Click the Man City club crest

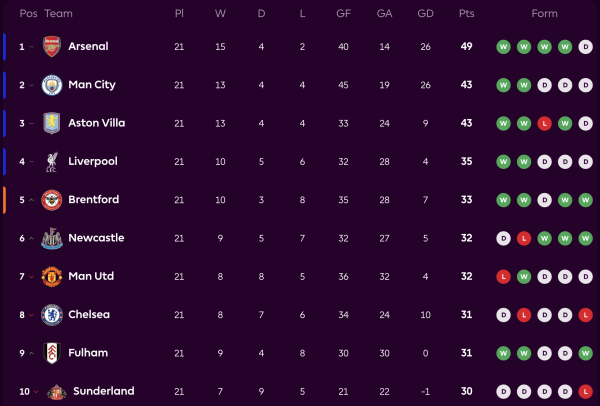51,85
